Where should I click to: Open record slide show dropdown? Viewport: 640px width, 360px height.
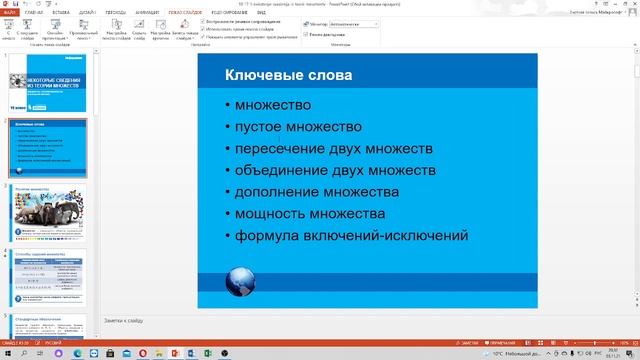pos(185,29)
